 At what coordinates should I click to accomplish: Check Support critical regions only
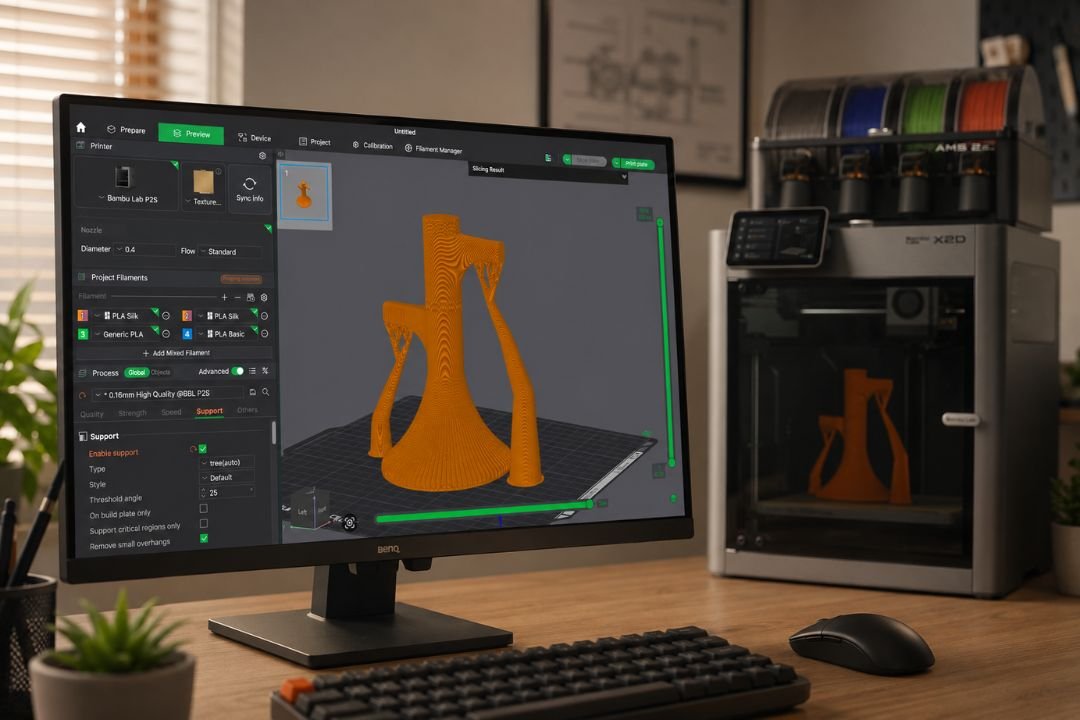pos(203,524)
